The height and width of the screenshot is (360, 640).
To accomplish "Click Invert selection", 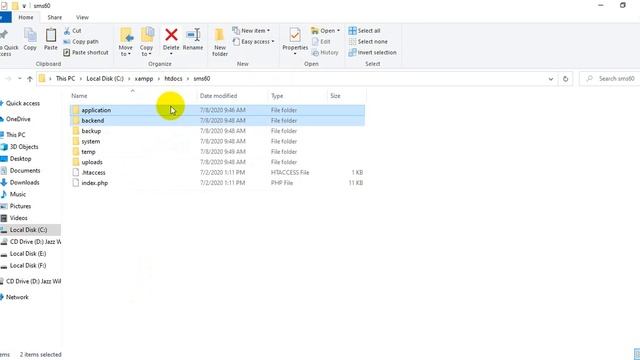I will pyautogui.click(x=372, y=53).
